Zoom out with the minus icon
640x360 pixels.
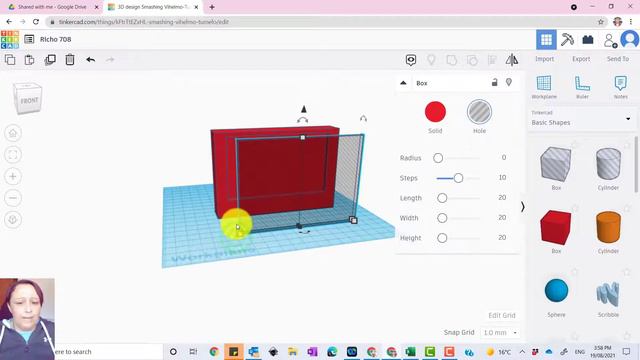(13, 198)
